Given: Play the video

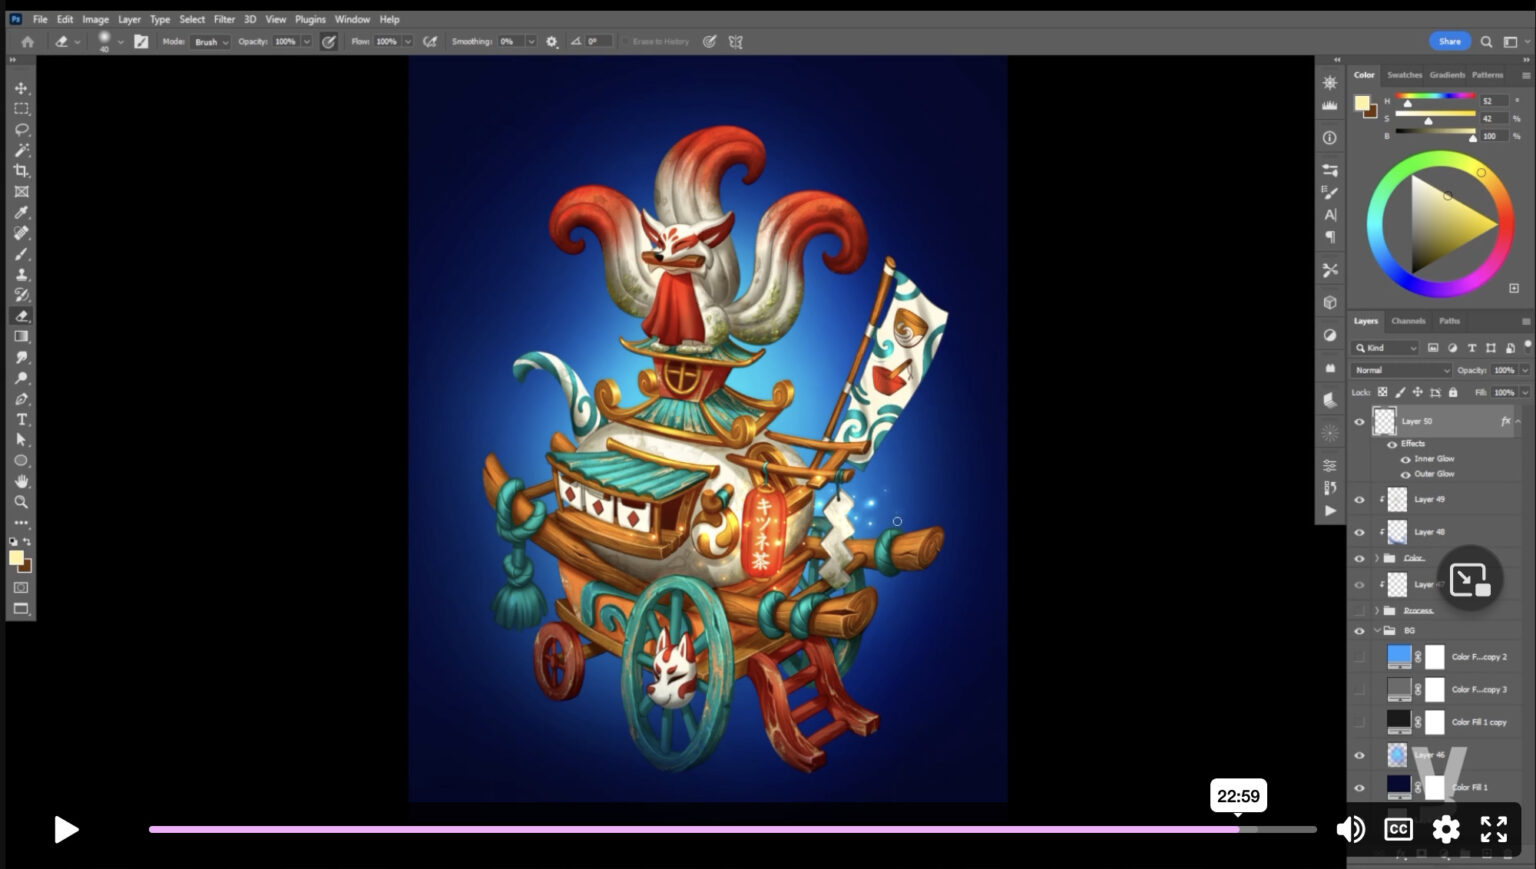Looking at the screenshot, I should (x=66, y=829).
